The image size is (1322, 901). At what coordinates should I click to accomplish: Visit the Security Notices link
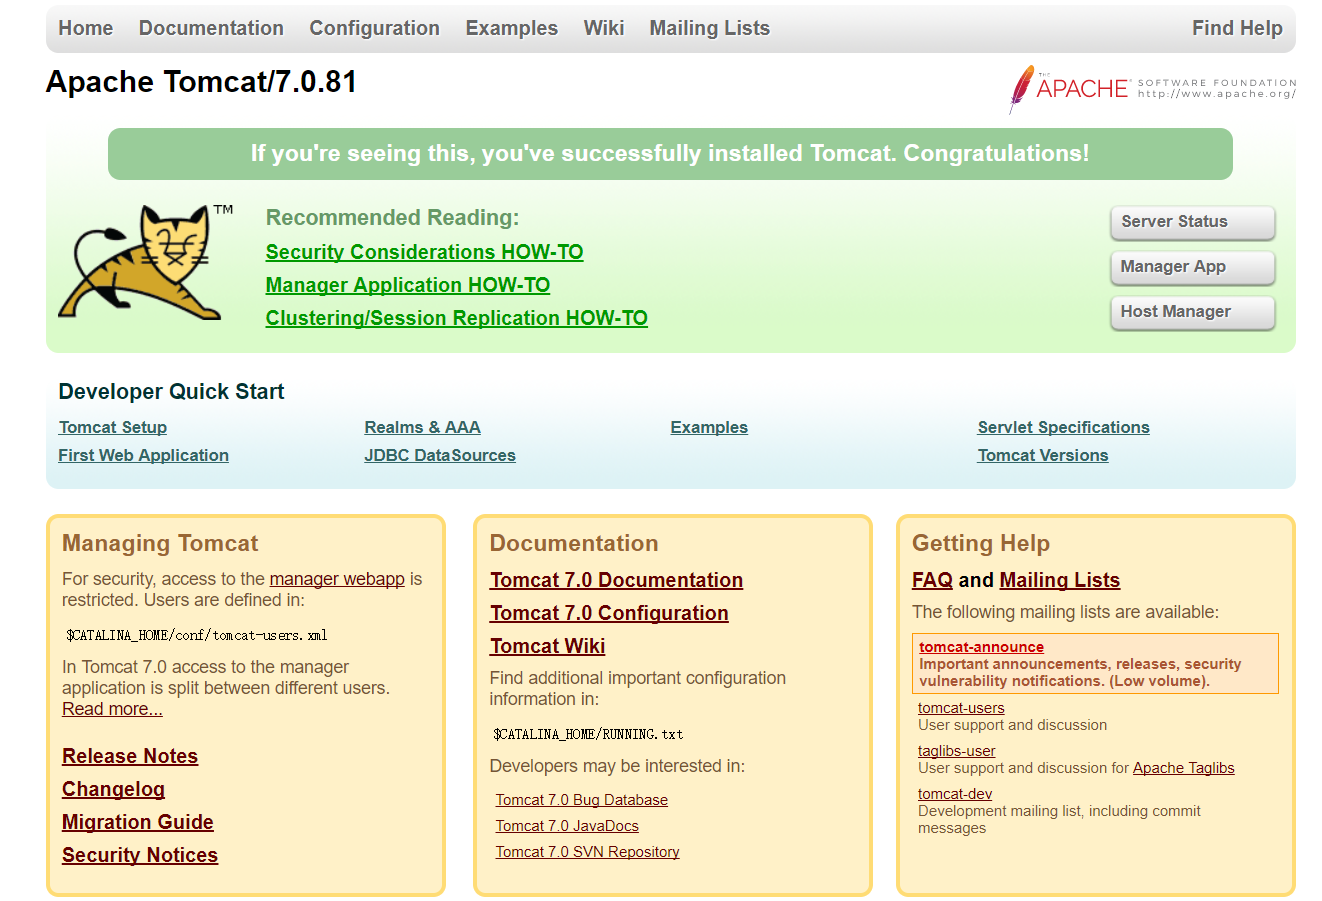(x=140, y=855)
